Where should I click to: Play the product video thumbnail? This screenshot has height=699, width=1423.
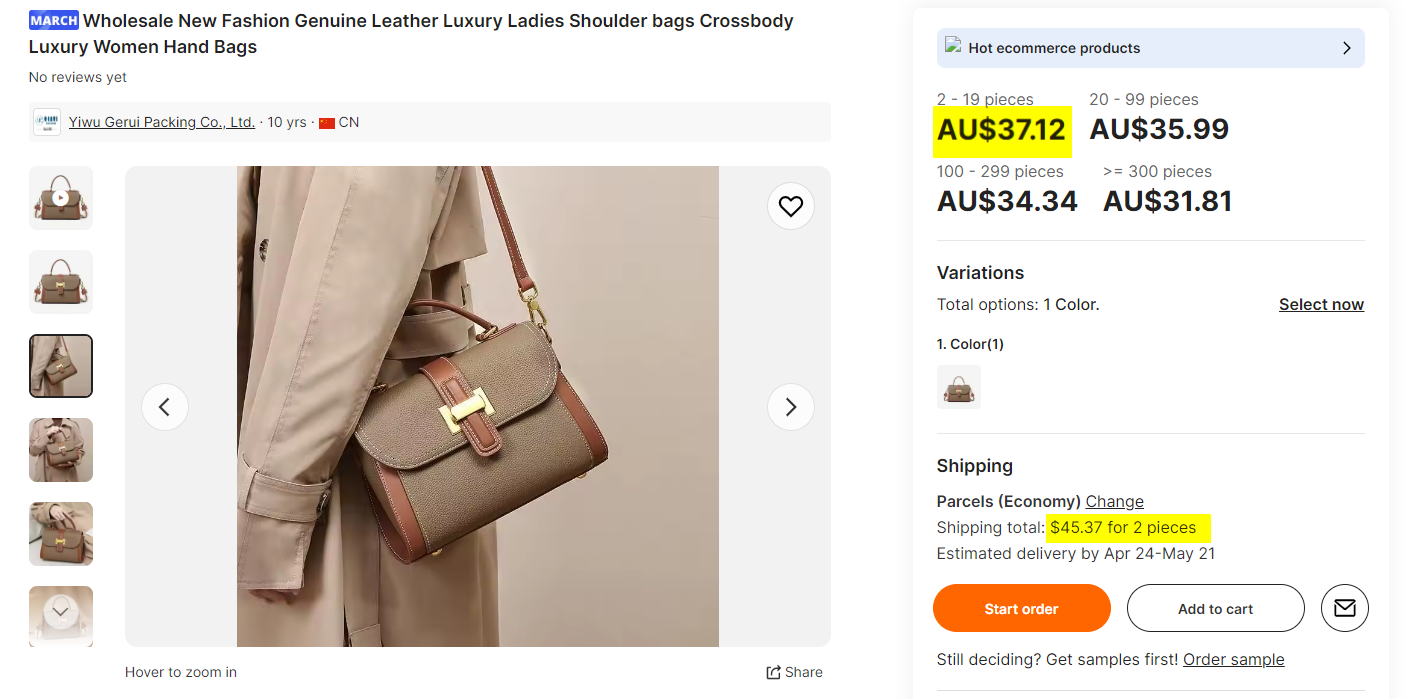click(61, 198)
